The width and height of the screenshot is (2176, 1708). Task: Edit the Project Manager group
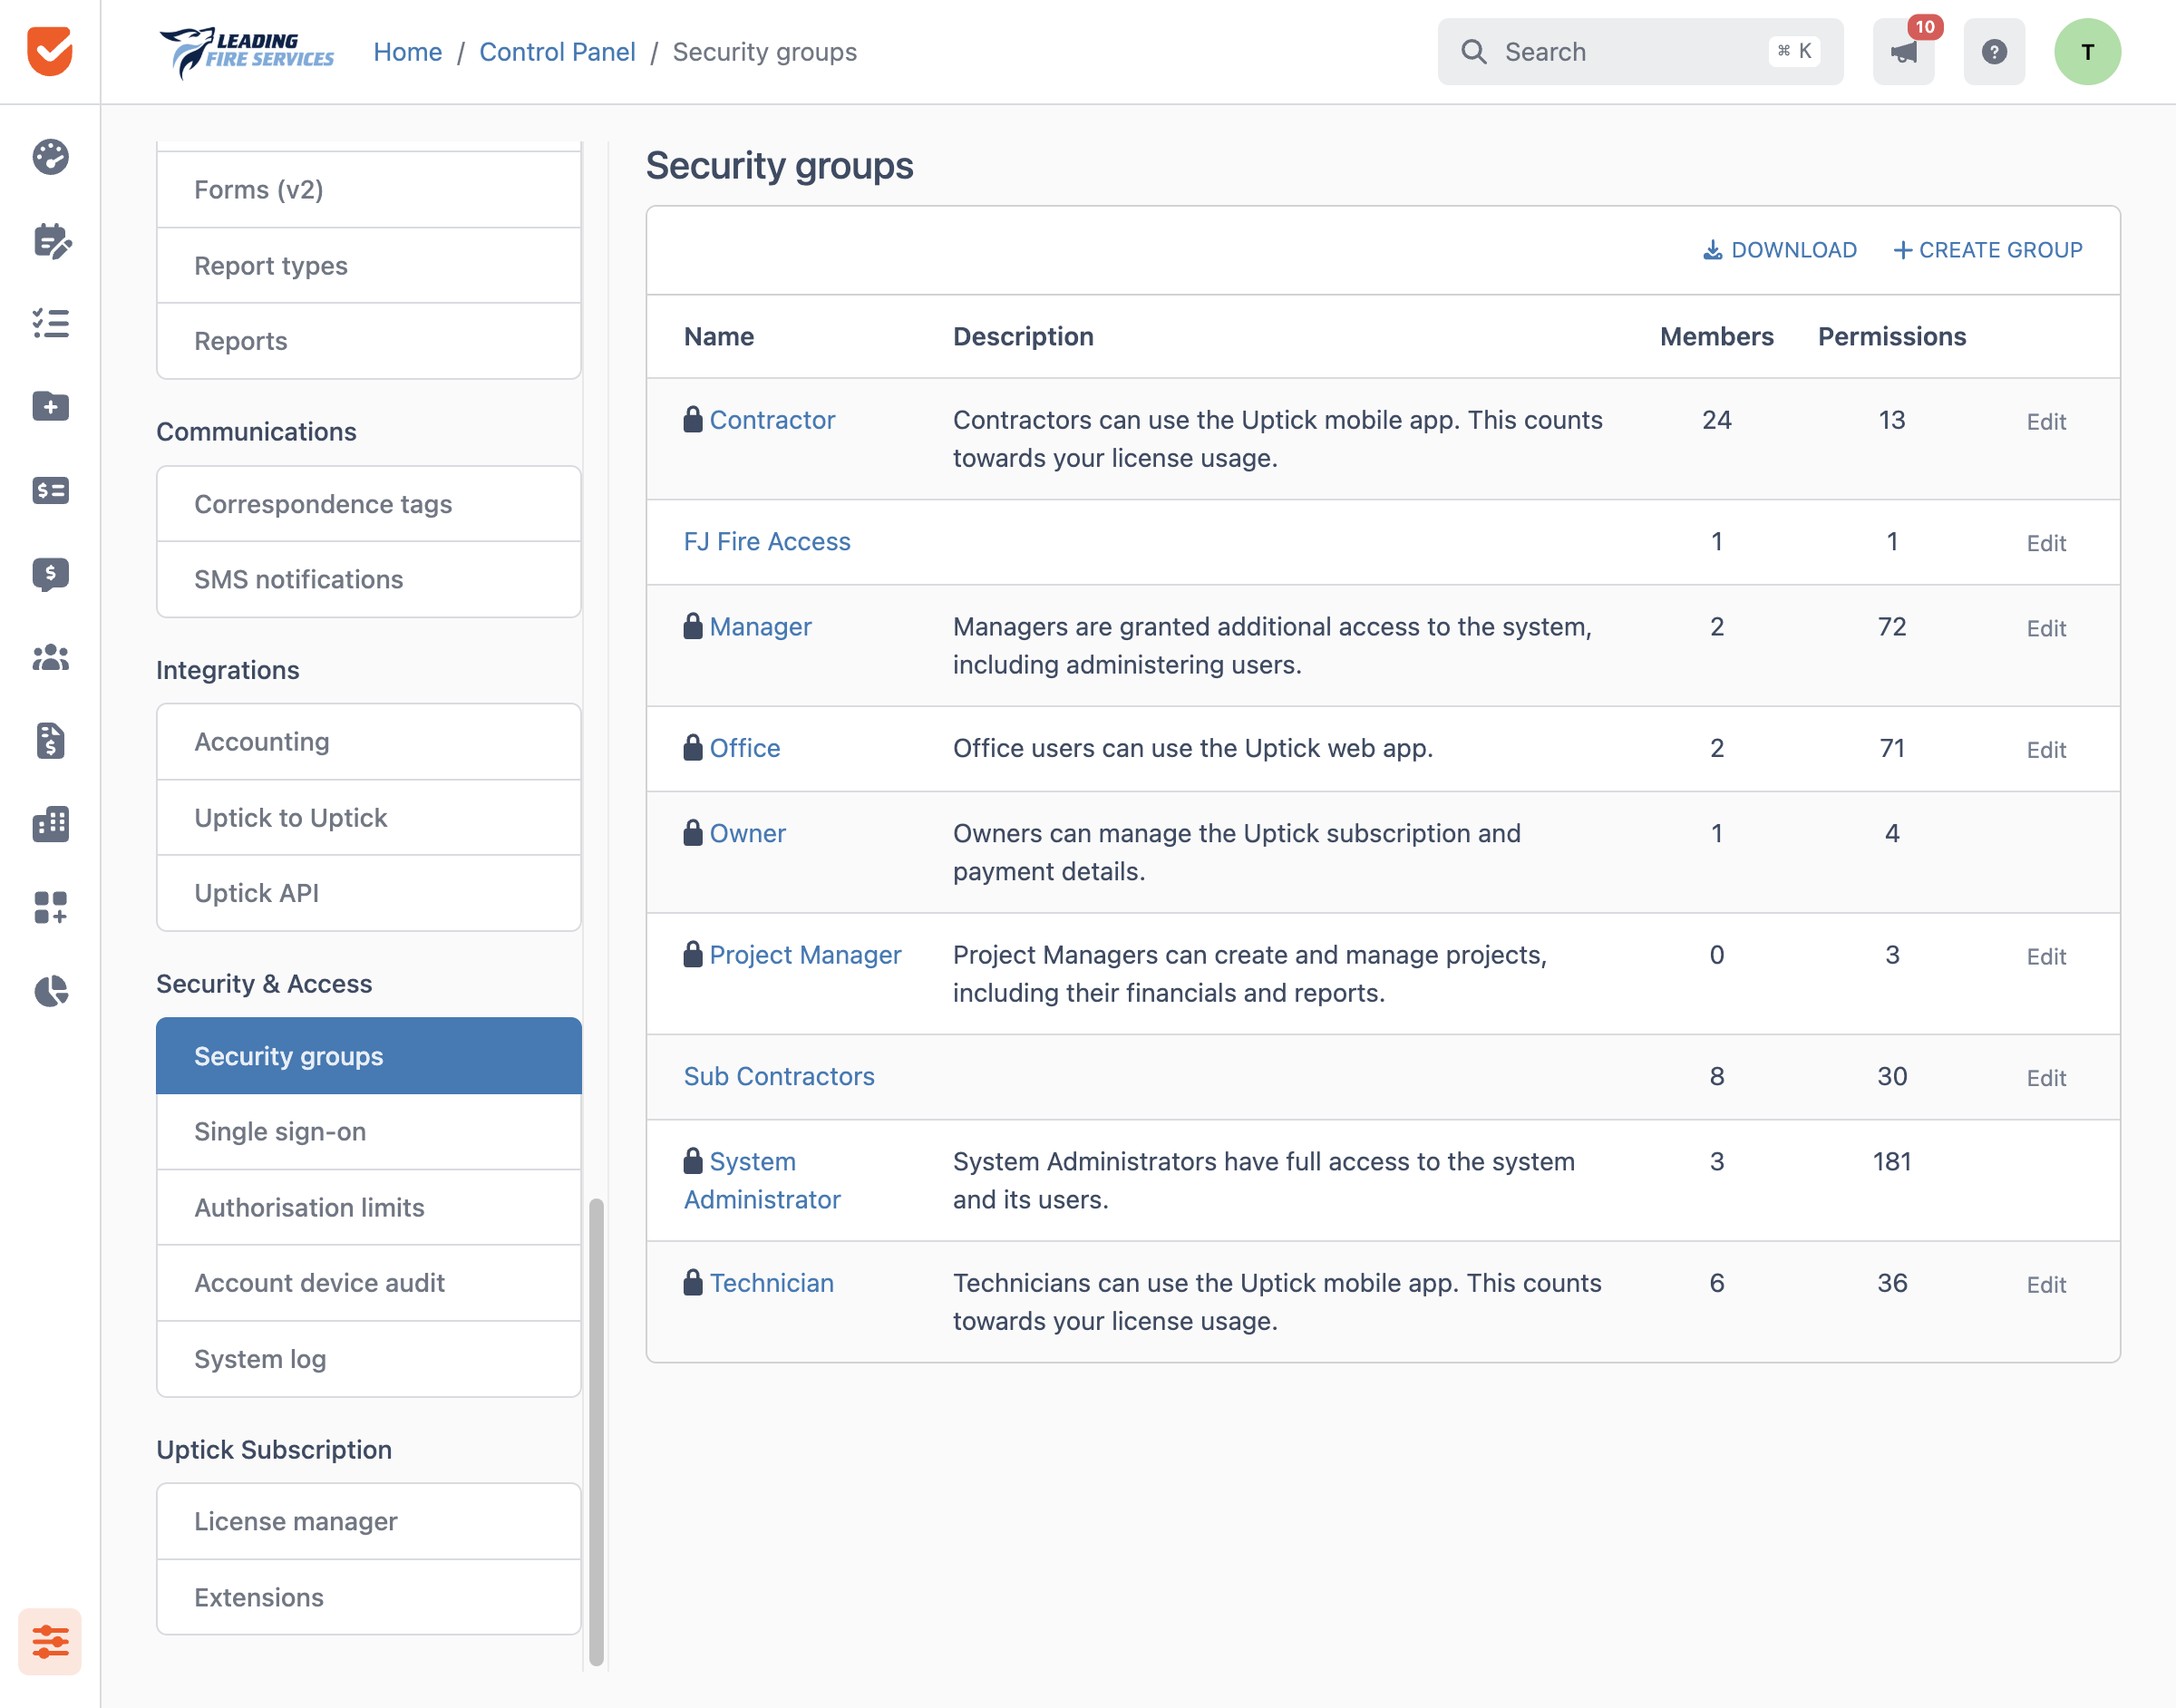[2046, 957]
